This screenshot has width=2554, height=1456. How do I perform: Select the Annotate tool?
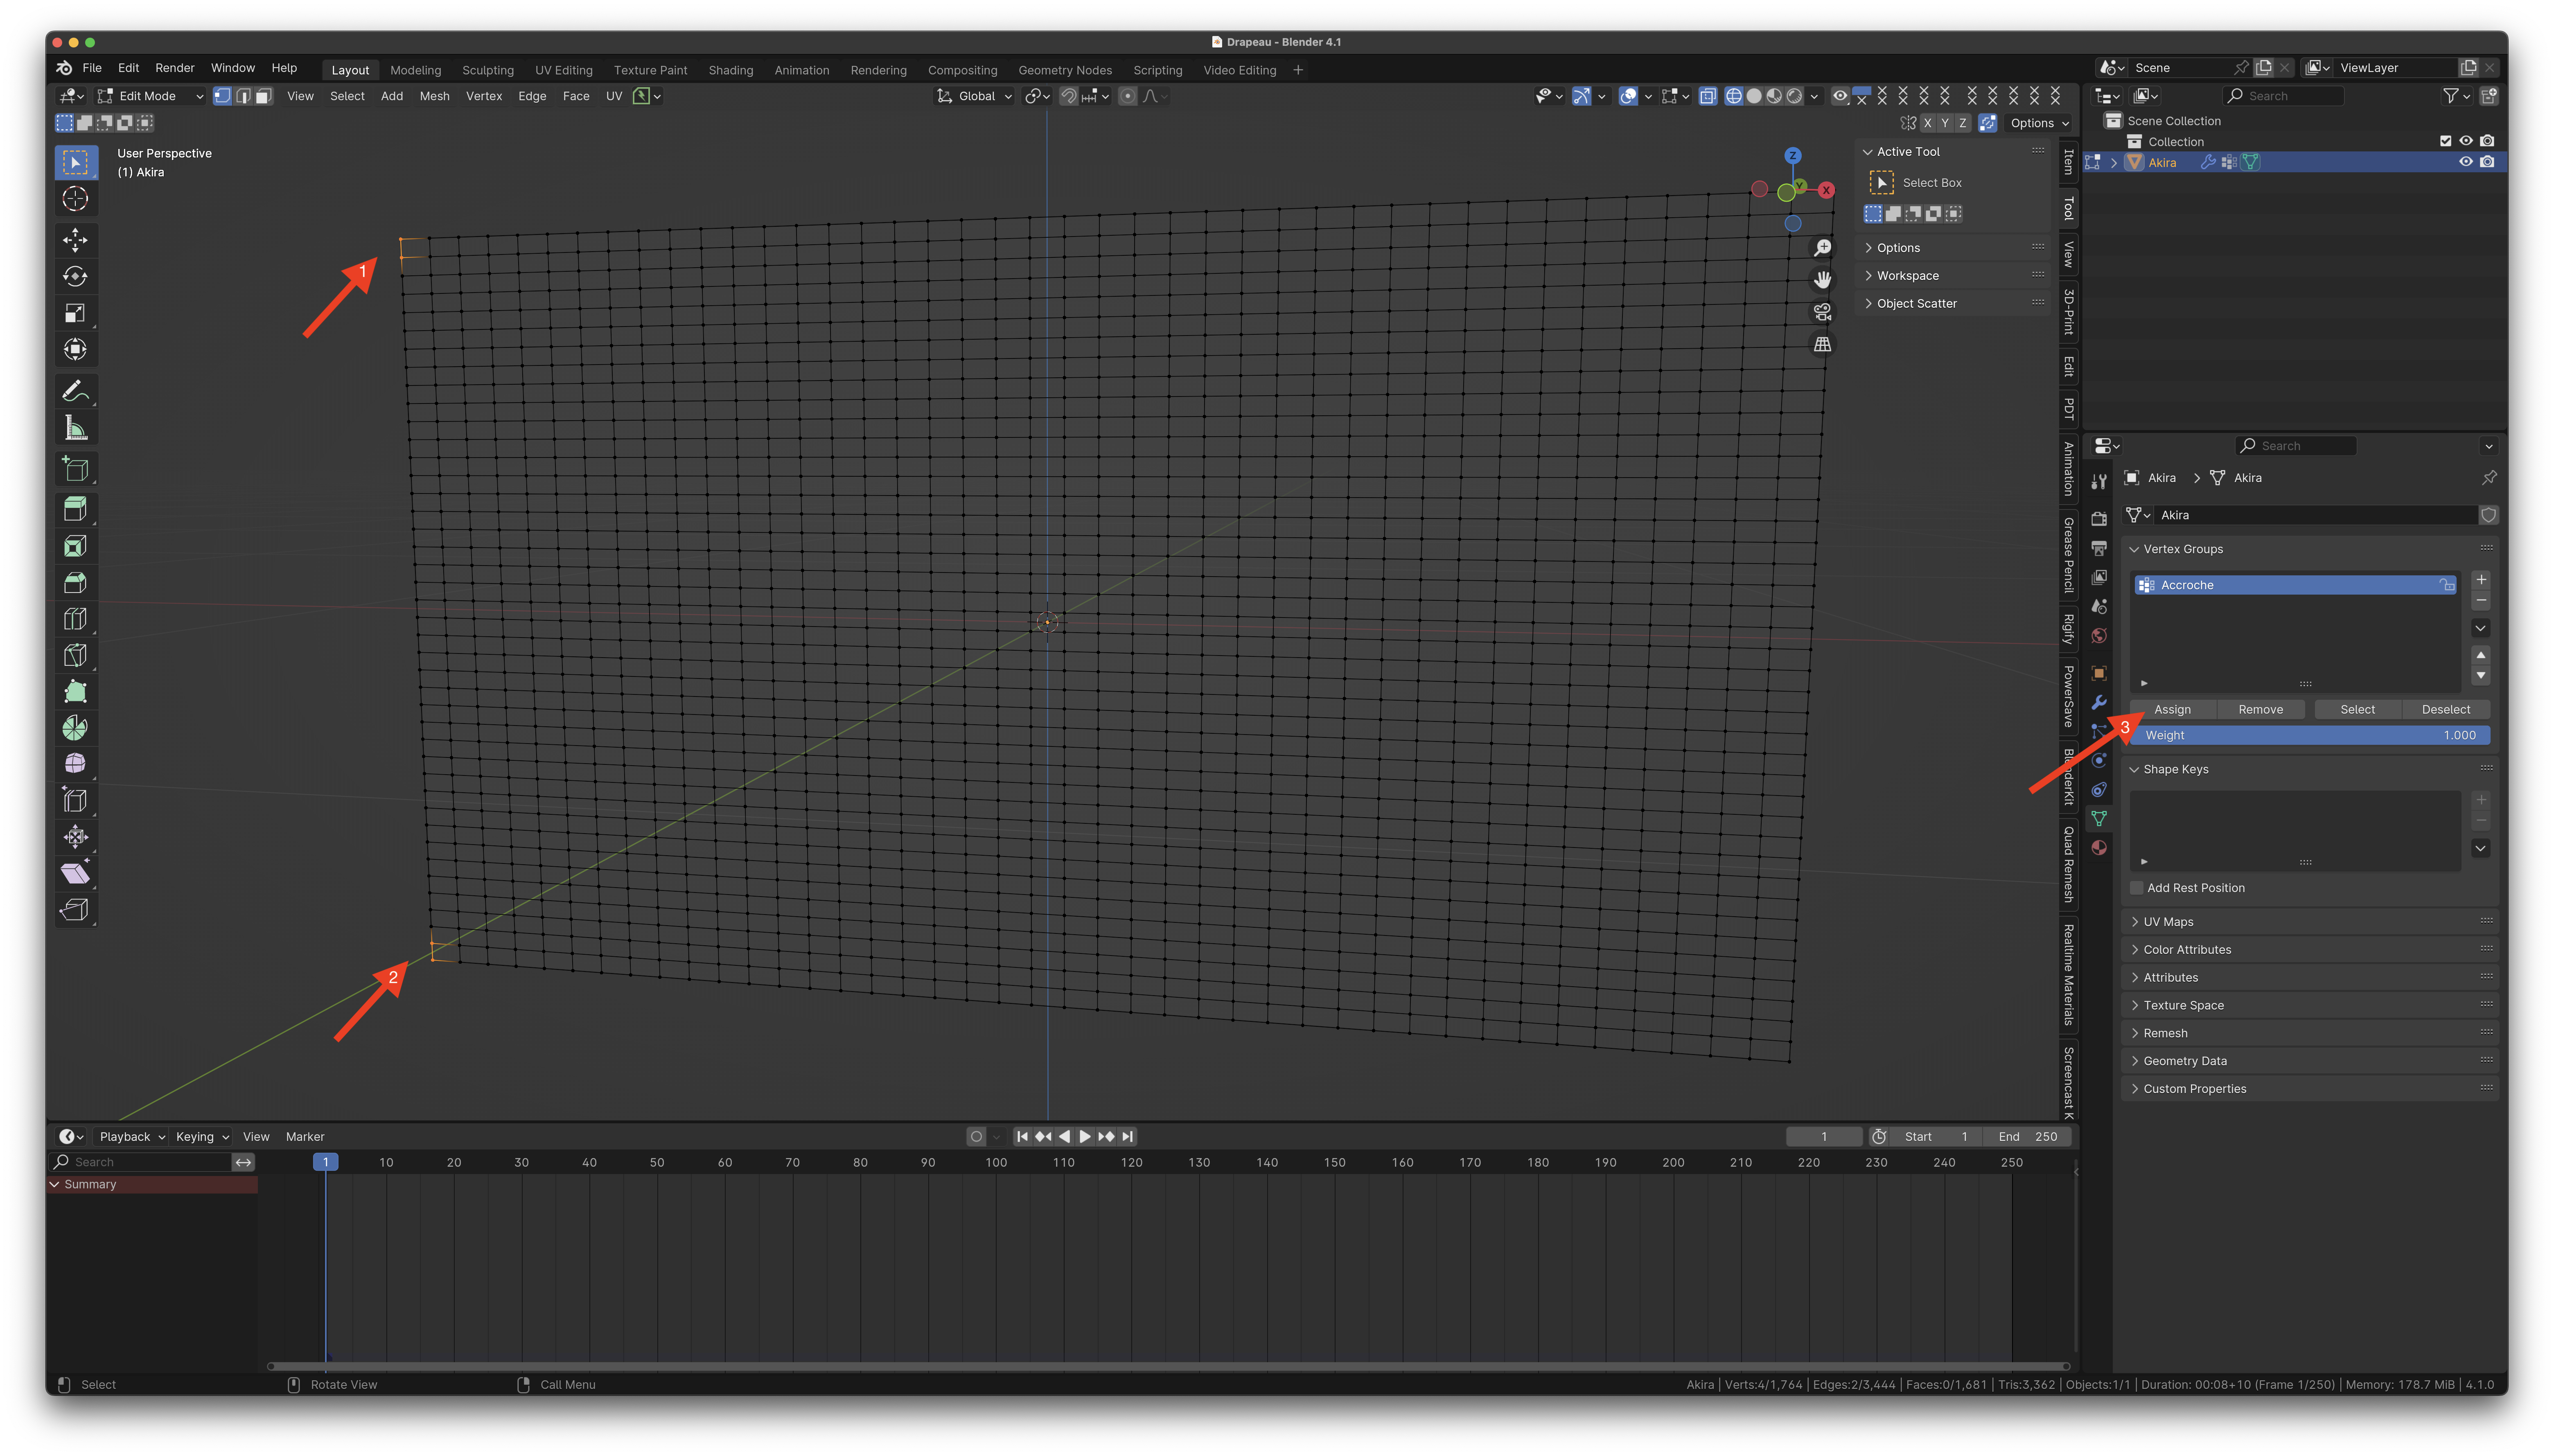coord(75,391)
